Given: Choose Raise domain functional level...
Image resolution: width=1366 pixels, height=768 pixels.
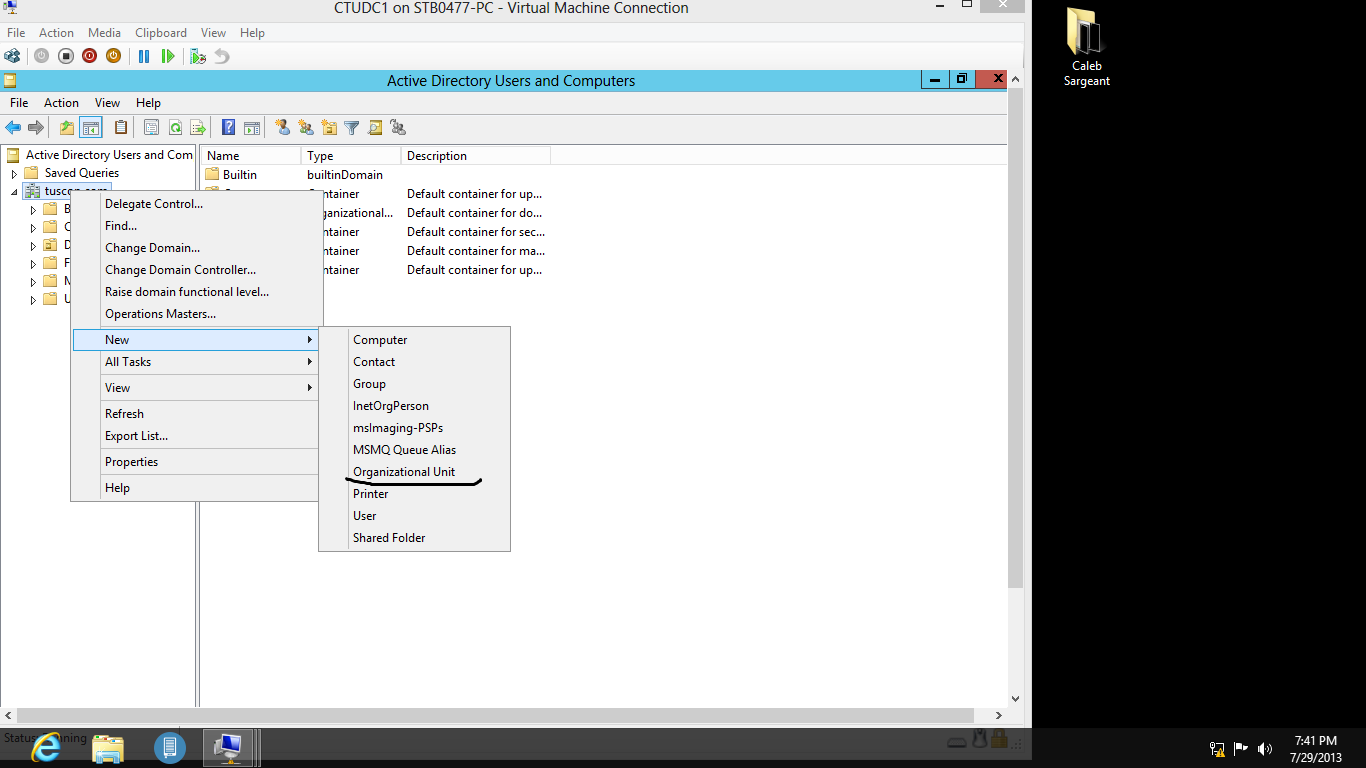Looking at the screenshot, I should 196,292.
